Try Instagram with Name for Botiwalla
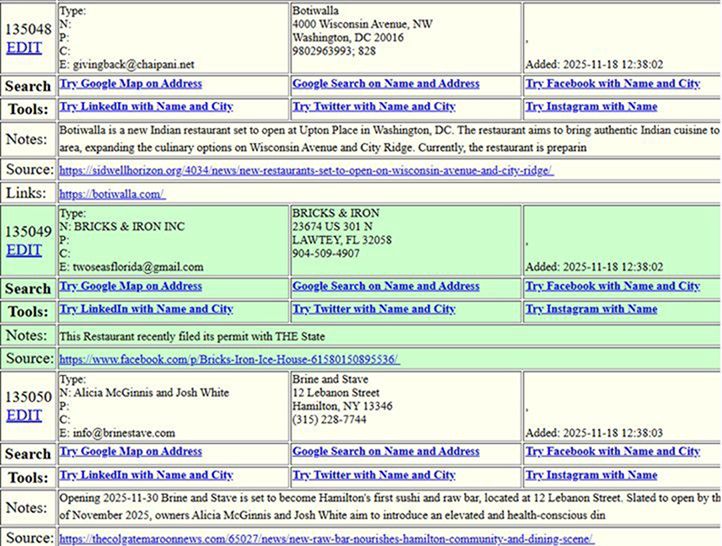 tap(592, 107)
